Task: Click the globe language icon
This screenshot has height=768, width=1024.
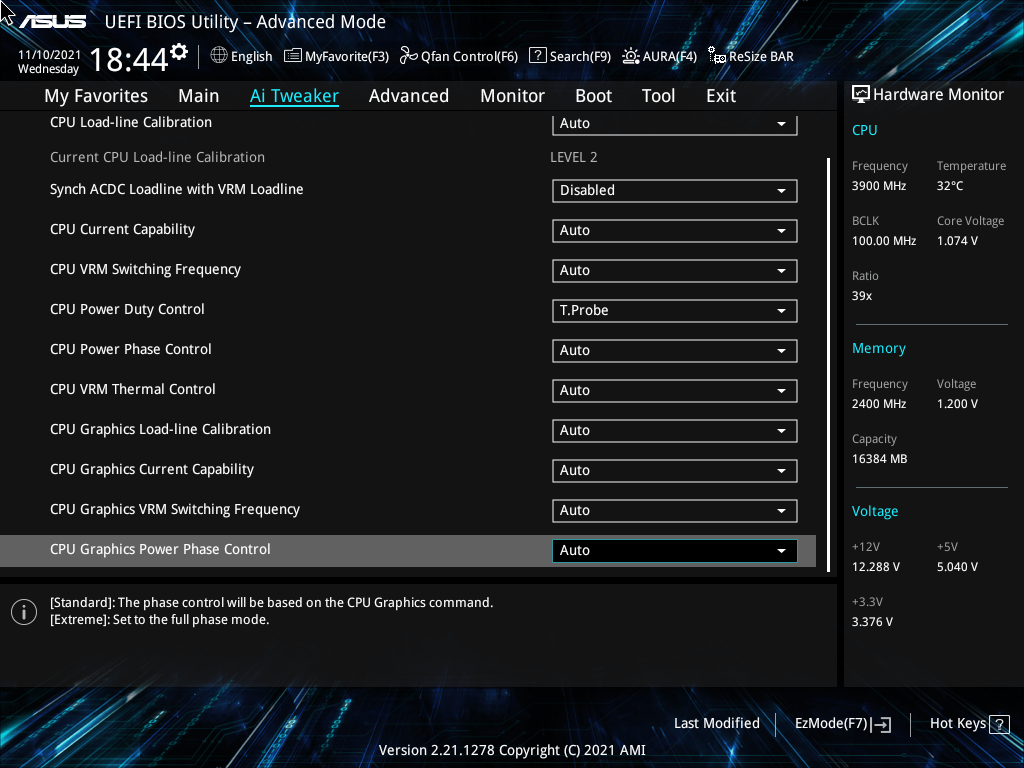Action: click(219, 56)
